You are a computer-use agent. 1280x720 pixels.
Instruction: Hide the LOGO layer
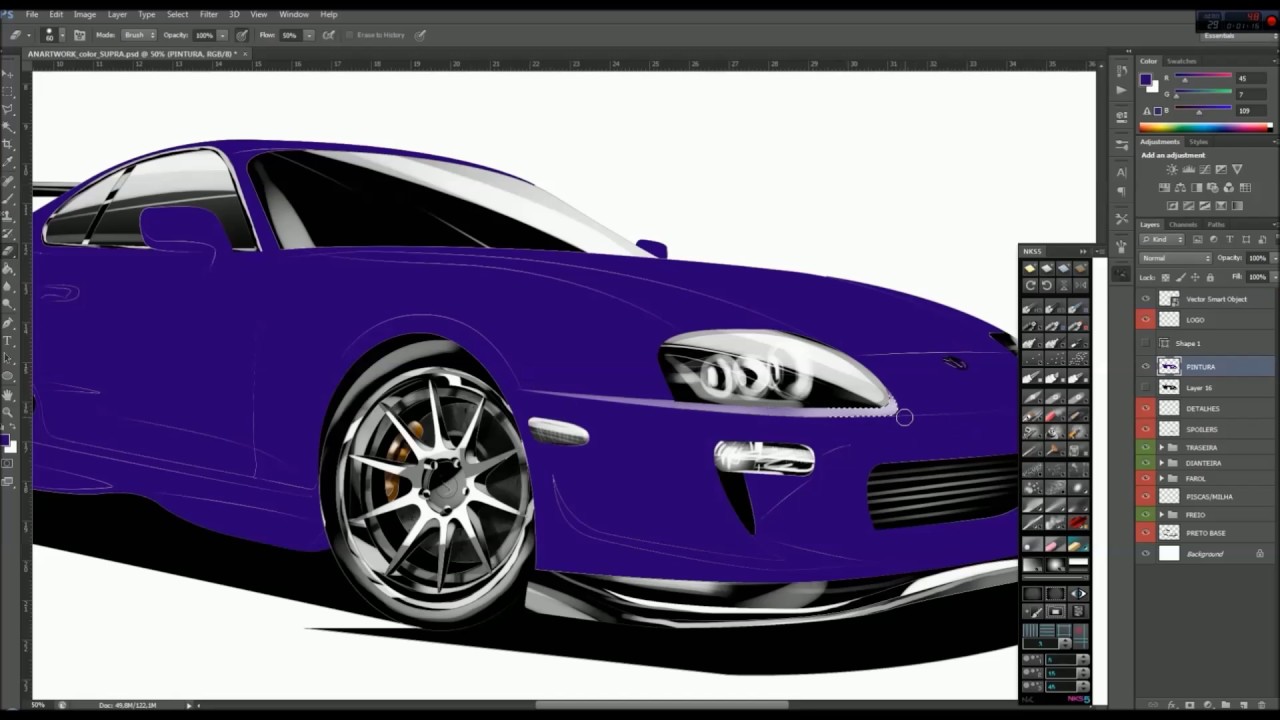(1146, 320)
